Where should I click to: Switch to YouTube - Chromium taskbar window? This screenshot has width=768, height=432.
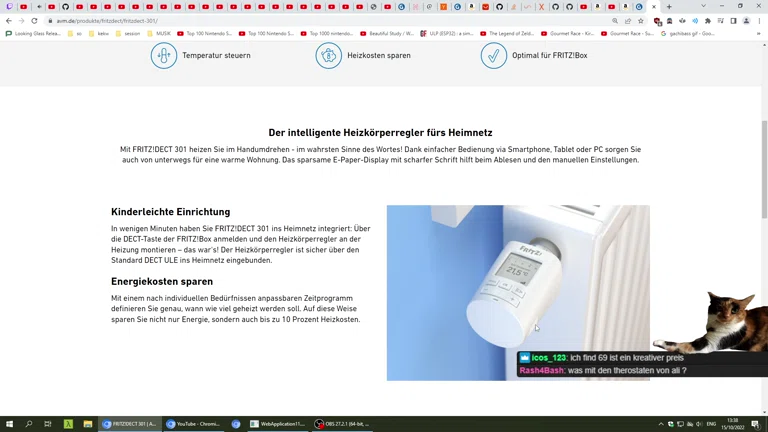point(194,424)
